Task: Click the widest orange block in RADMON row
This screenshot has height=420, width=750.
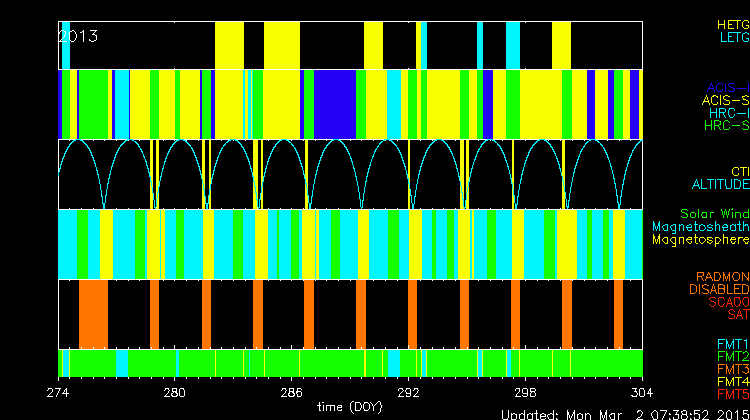Action: [93, 314]
